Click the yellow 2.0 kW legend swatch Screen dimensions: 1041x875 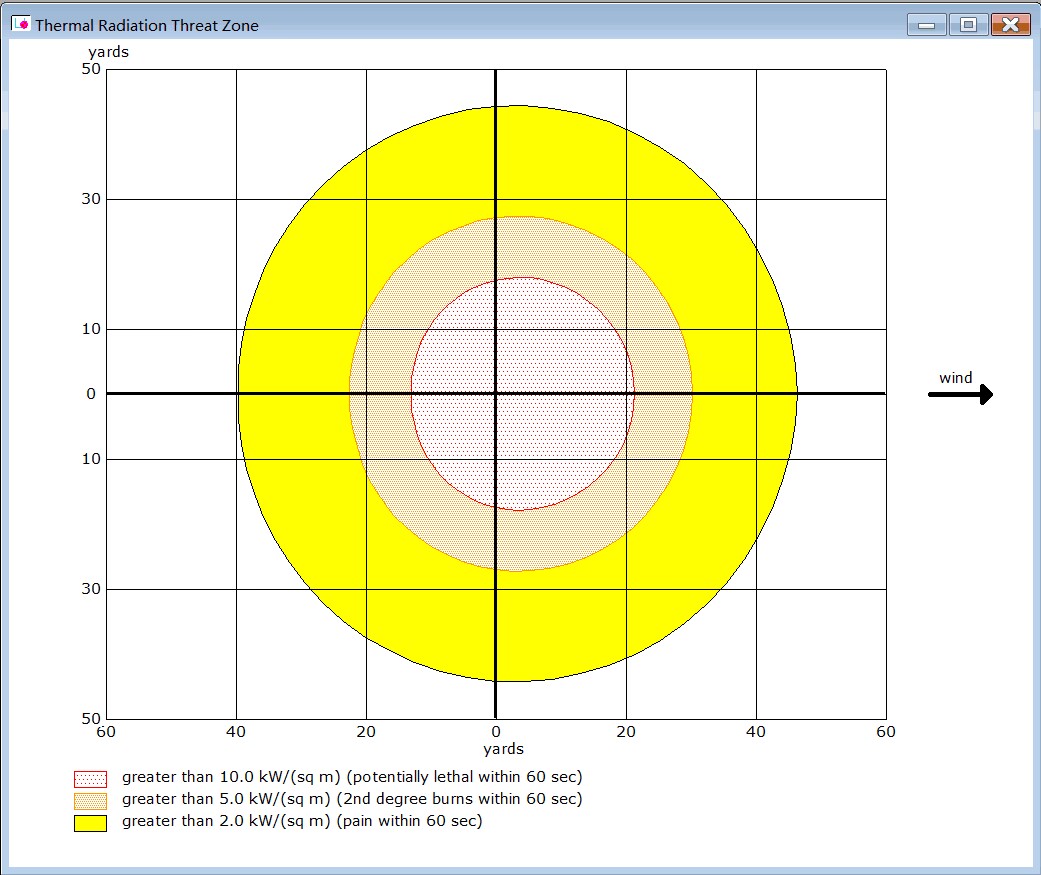[x=90, y=823]
